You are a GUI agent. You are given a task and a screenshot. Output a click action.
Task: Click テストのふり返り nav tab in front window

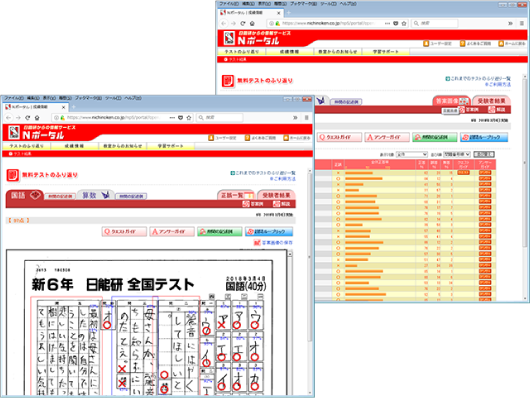coord(27,146)
